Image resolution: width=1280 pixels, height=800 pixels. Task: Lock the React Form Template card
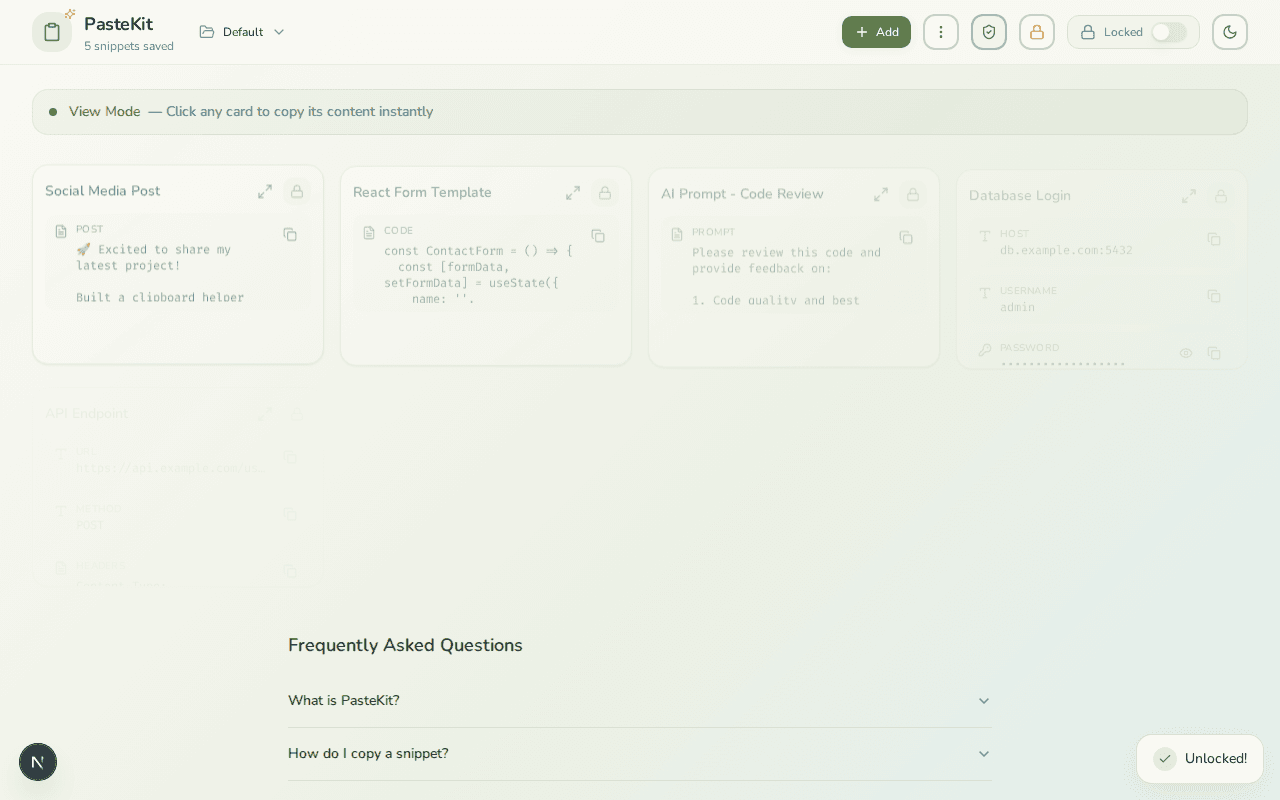[604, 193]
